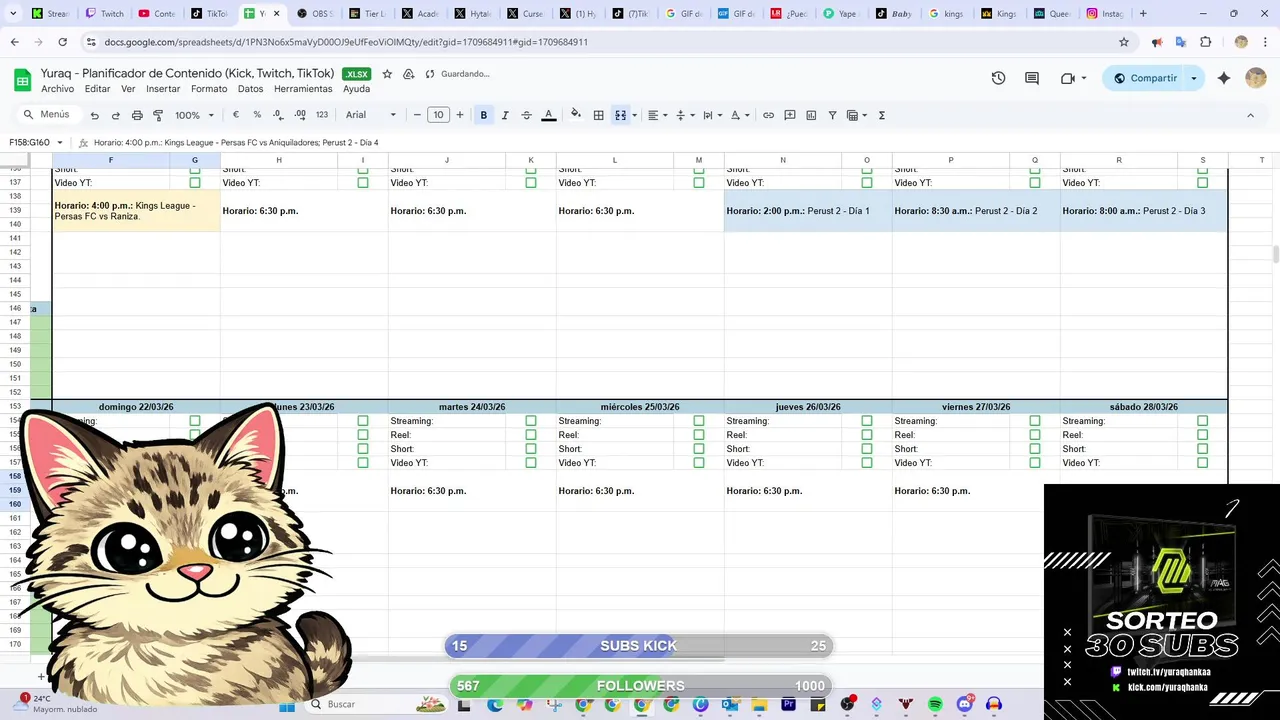The height and width of the screenshot is (720, 1280).
Task: Open the Archivo menu
Action: tap(57, 89)
